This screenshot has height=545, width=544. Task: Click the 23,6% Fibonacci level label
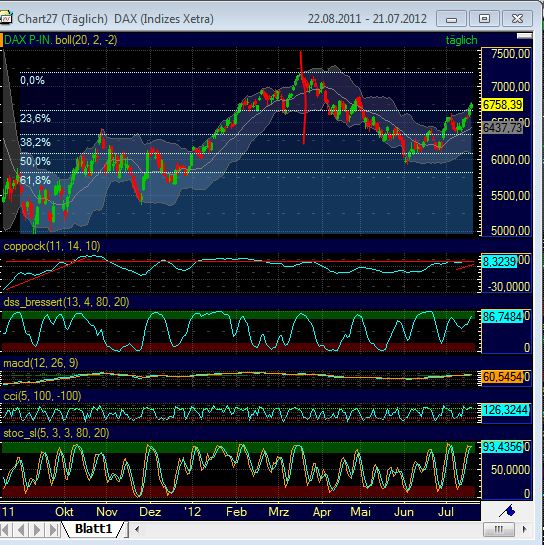pos(35,119)
